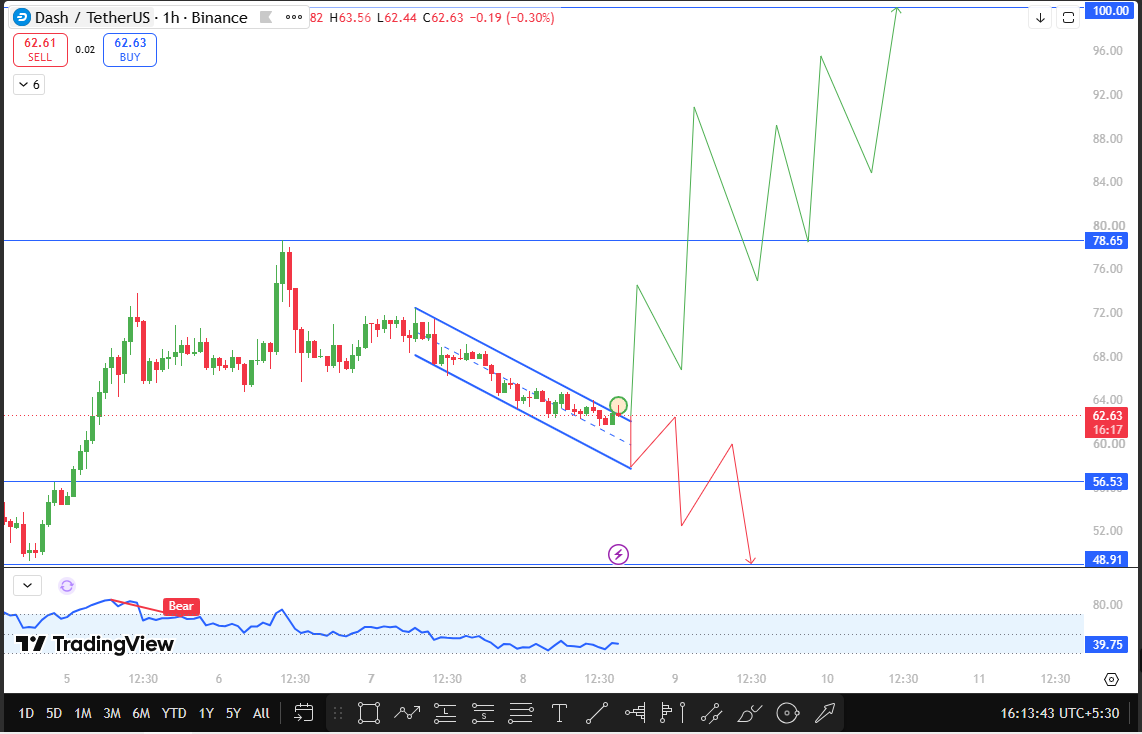This screenshot has height=734, width=1142.
Task: Expand the indicators legend showing 6
Action: [x=29, y=85]
